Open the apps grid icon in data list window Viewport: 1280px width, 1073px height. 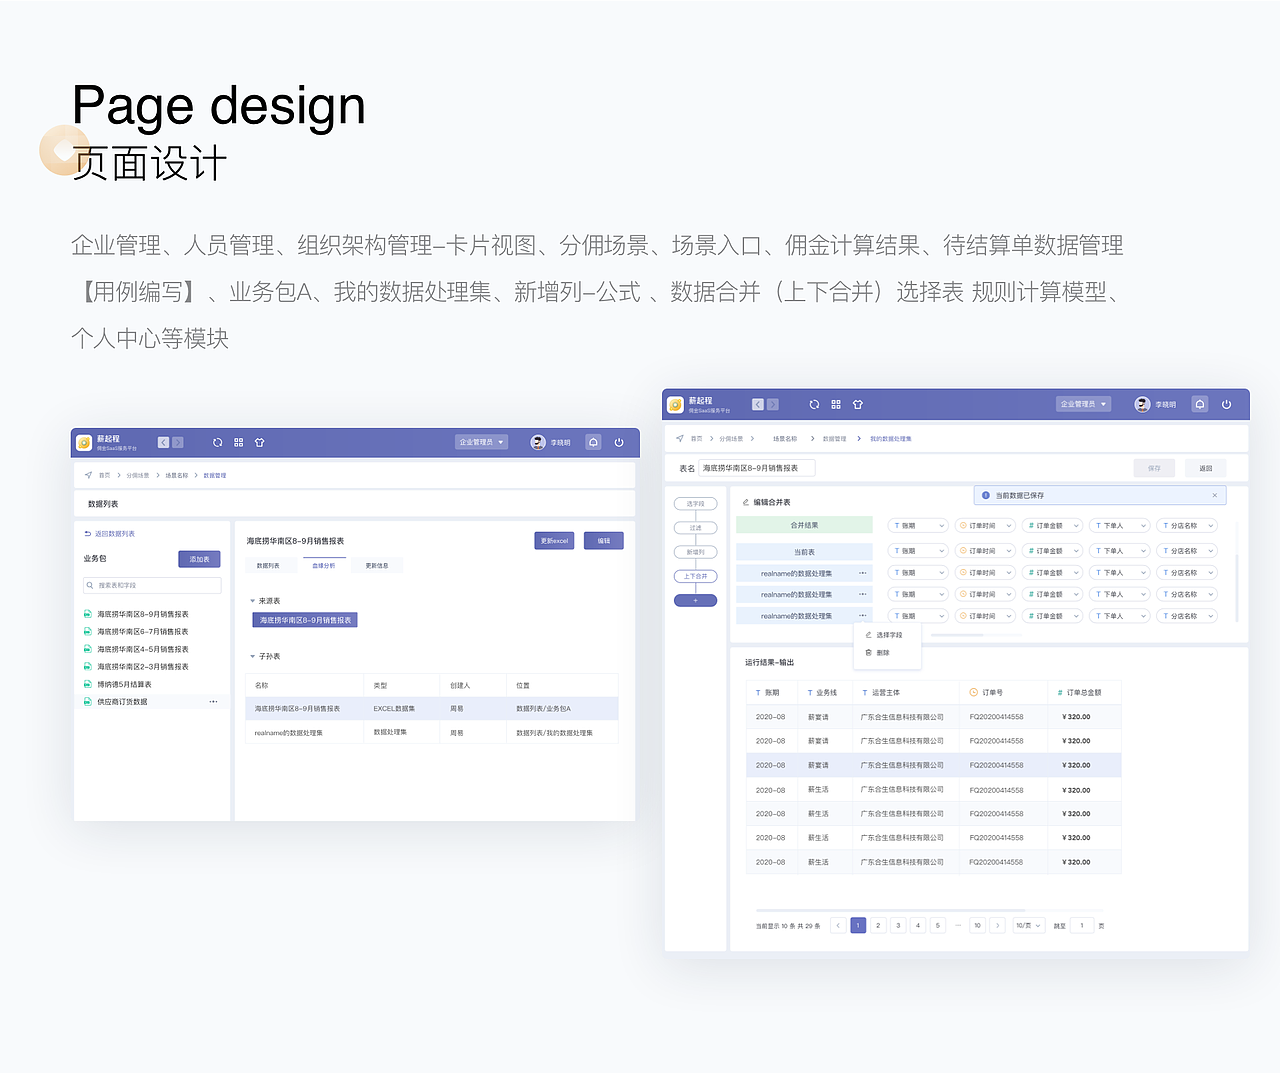click(239, 442)
